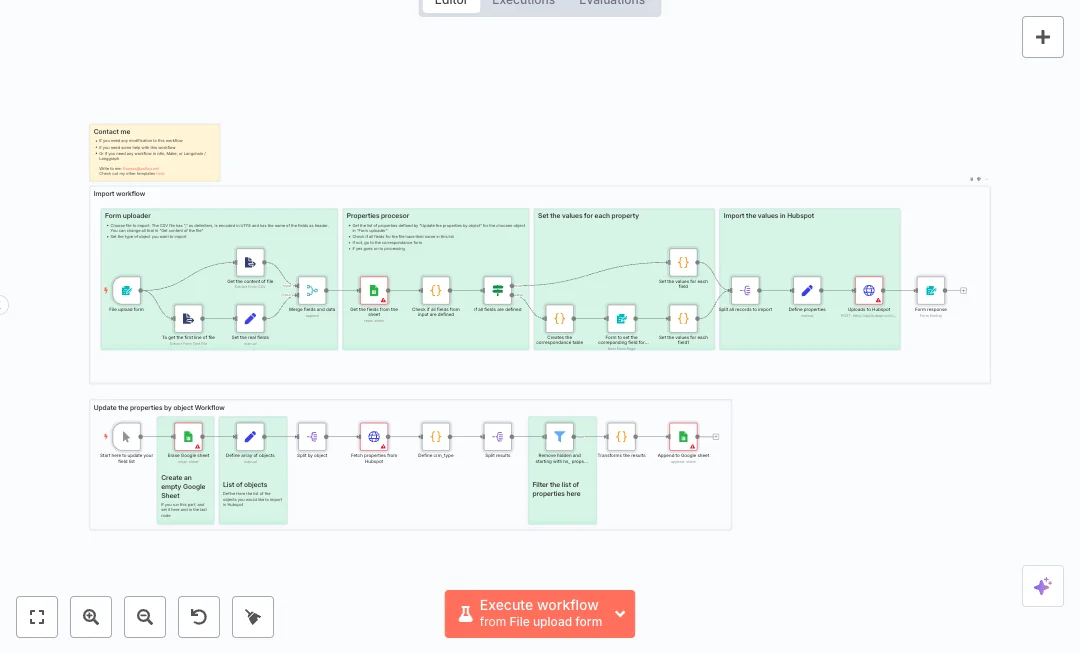Click the "If all fields are defined" switch node

(497, 290)
